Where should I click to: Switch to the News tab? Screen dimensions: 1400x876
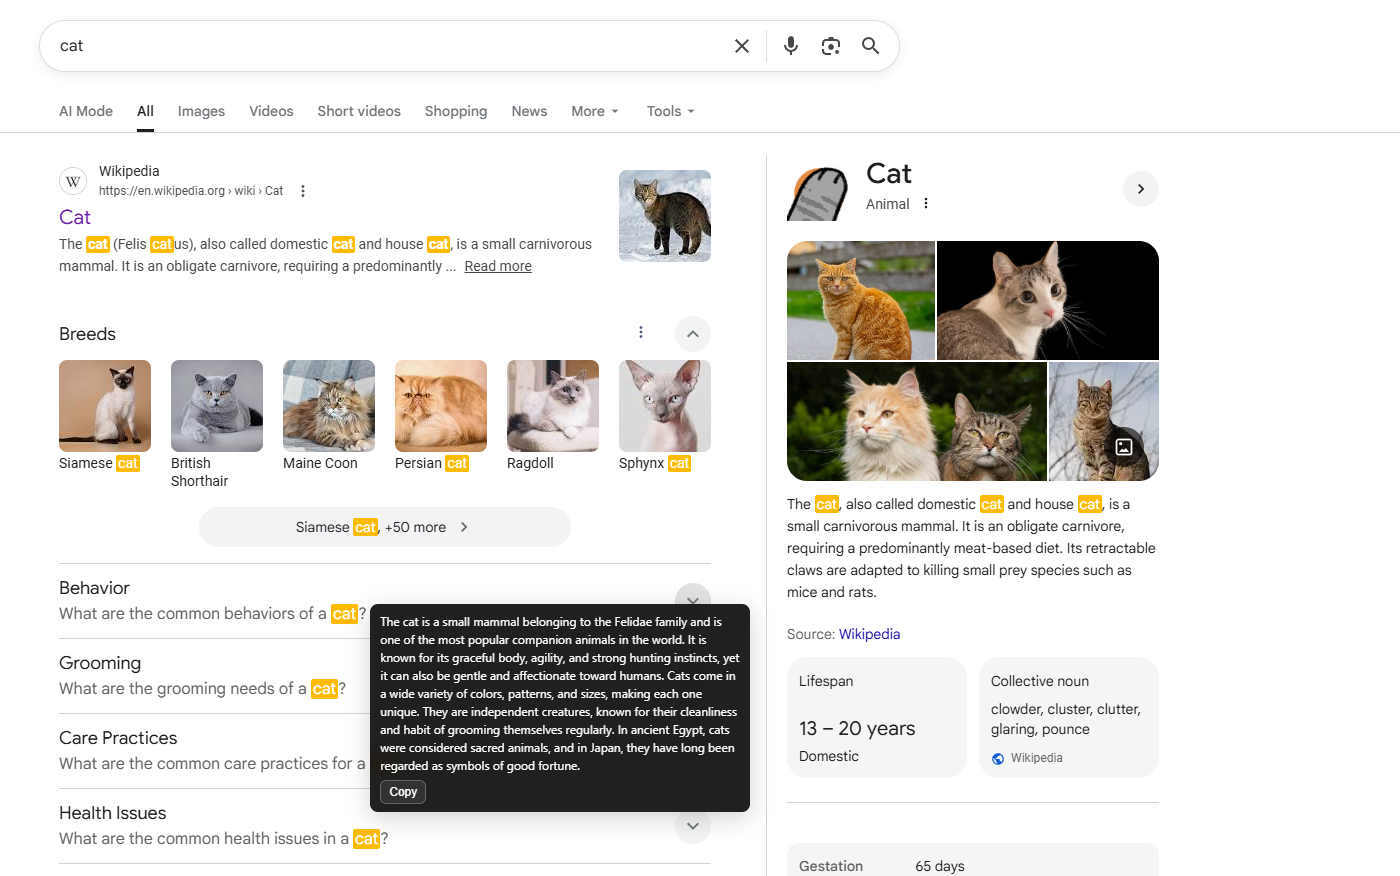tap(529, 111)
